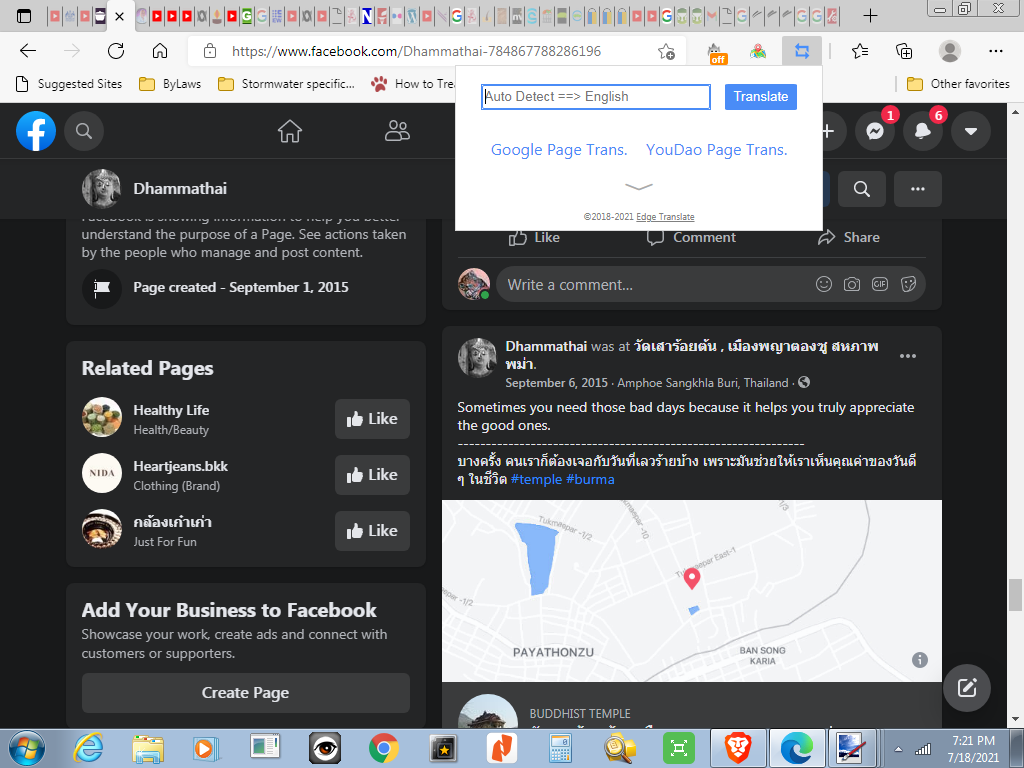The image size is (1024, 768).
Task: Open notifications bell showing six alerts
Action: tap(923, 131)
